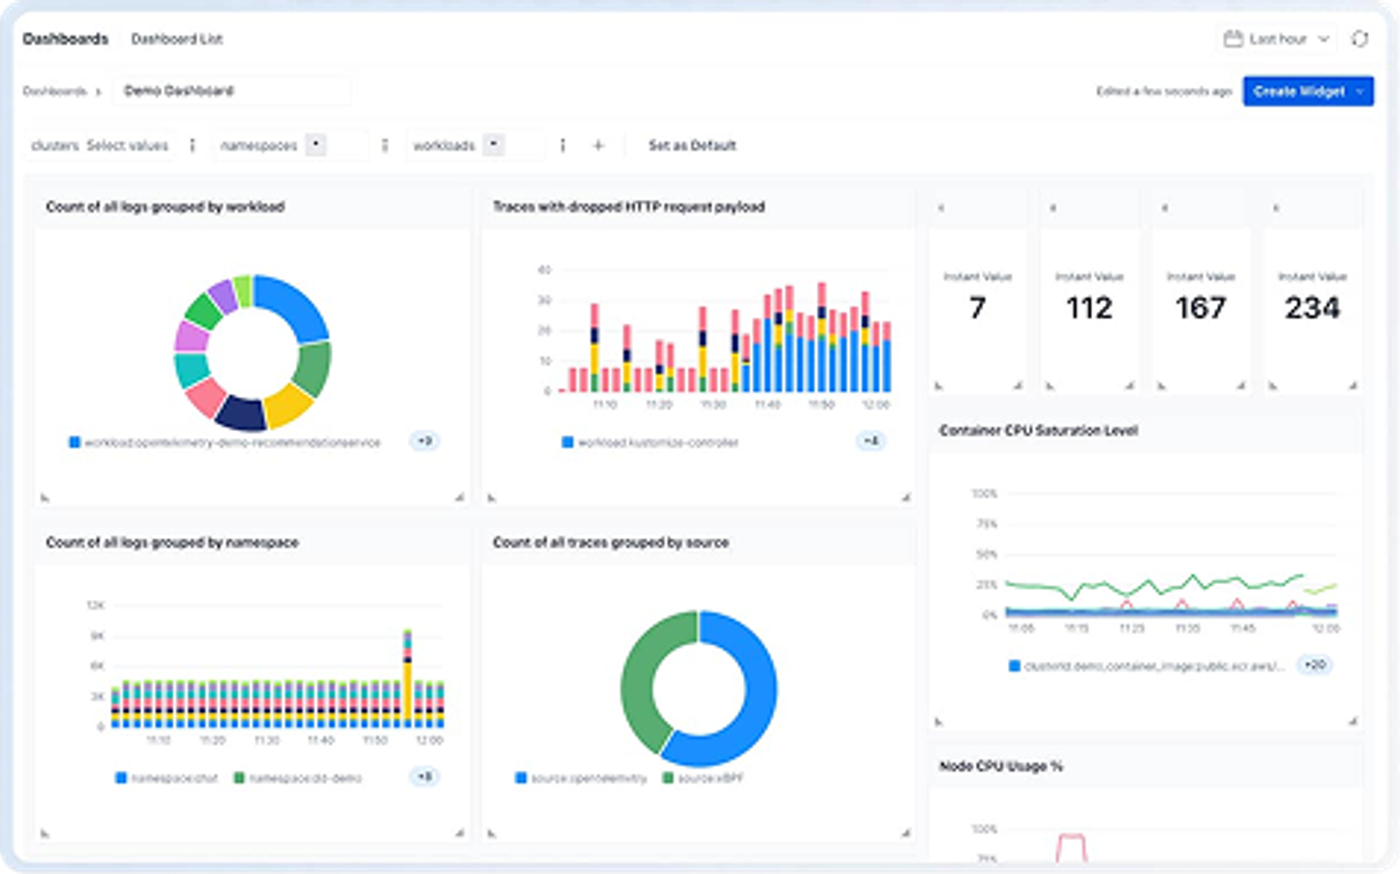Grab bottom-right corner handle of dropped HTTP payload widget
The image size is (1400, 874).
[906, 497]
